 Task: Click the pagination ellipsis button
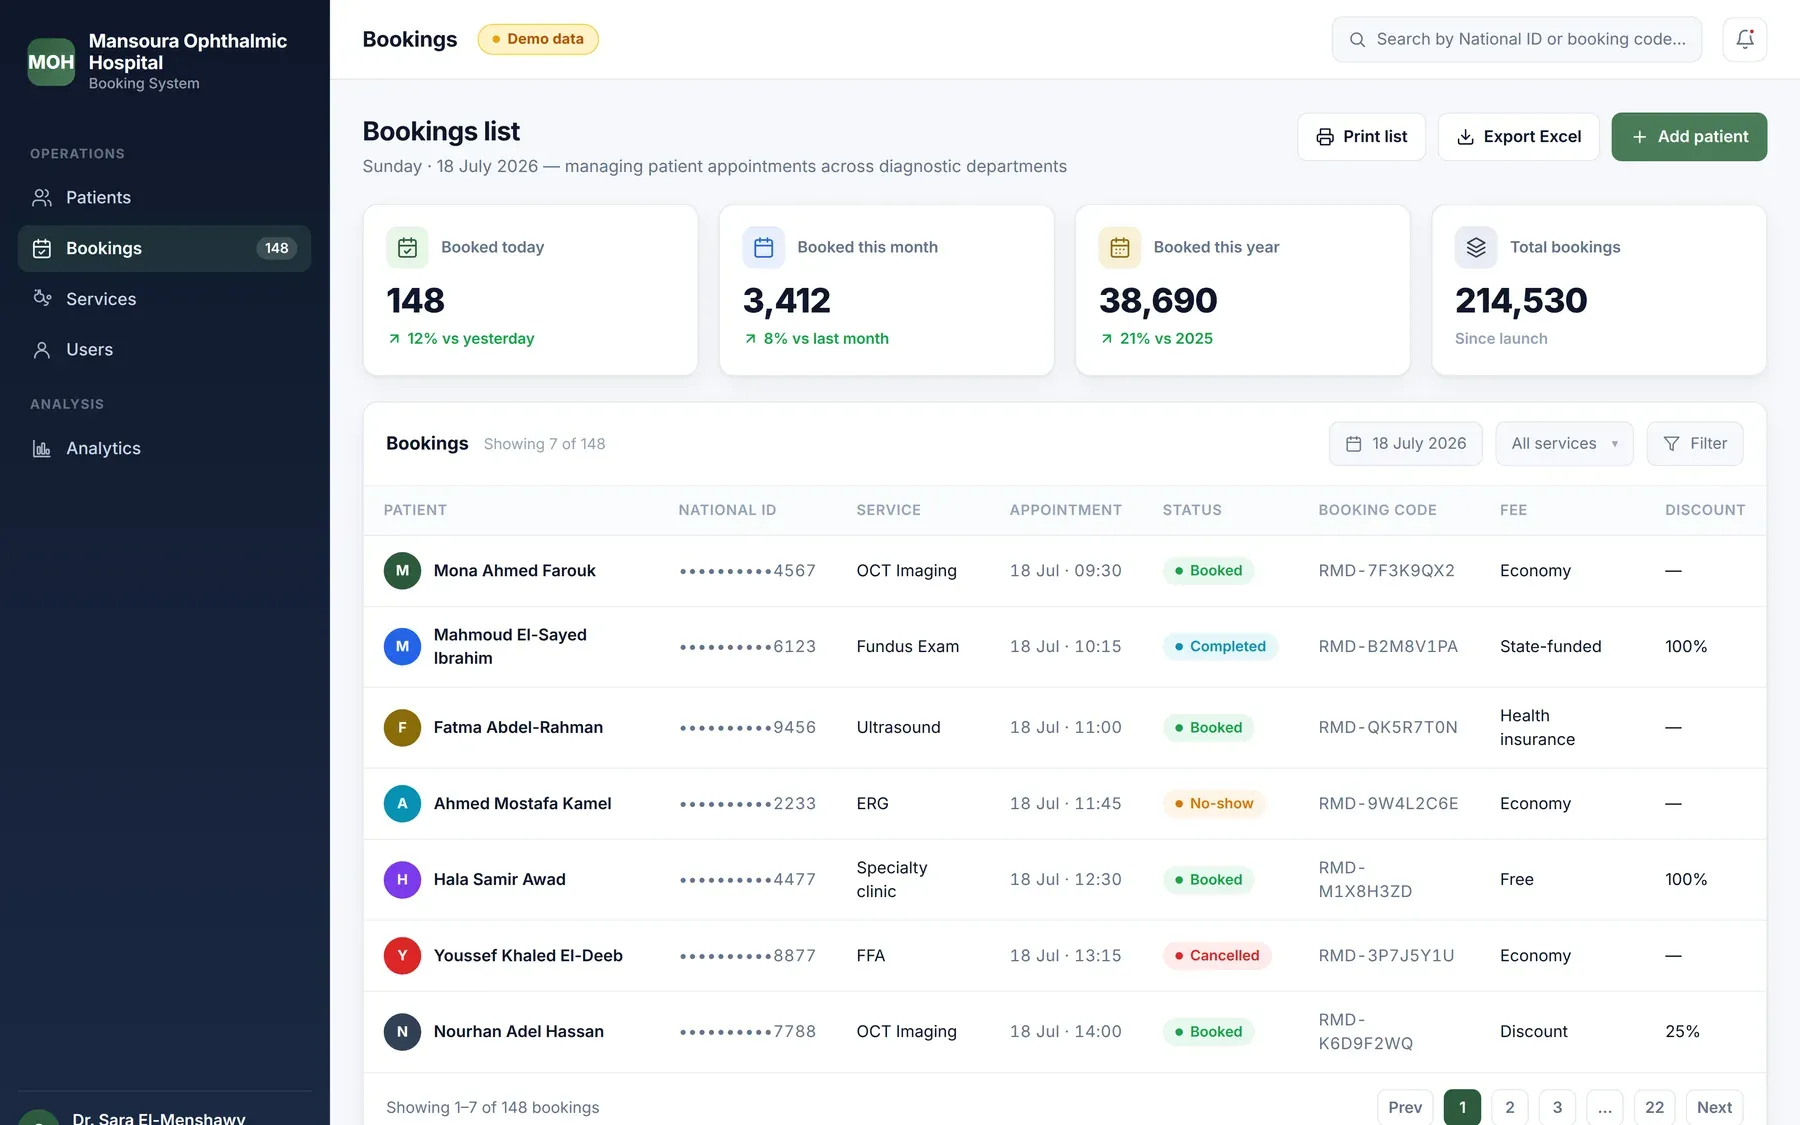(x=1604, y=1107)
